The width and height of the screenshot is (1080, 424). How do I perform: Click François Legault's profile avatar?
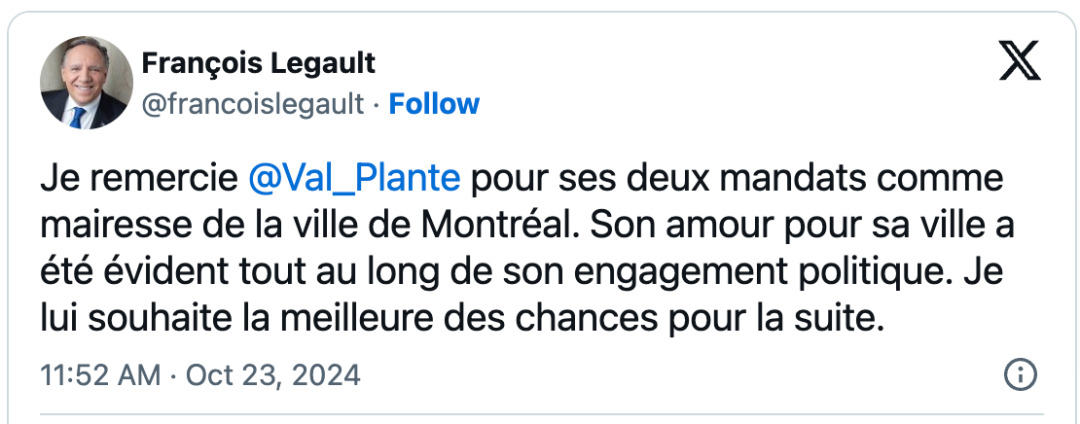86,83
